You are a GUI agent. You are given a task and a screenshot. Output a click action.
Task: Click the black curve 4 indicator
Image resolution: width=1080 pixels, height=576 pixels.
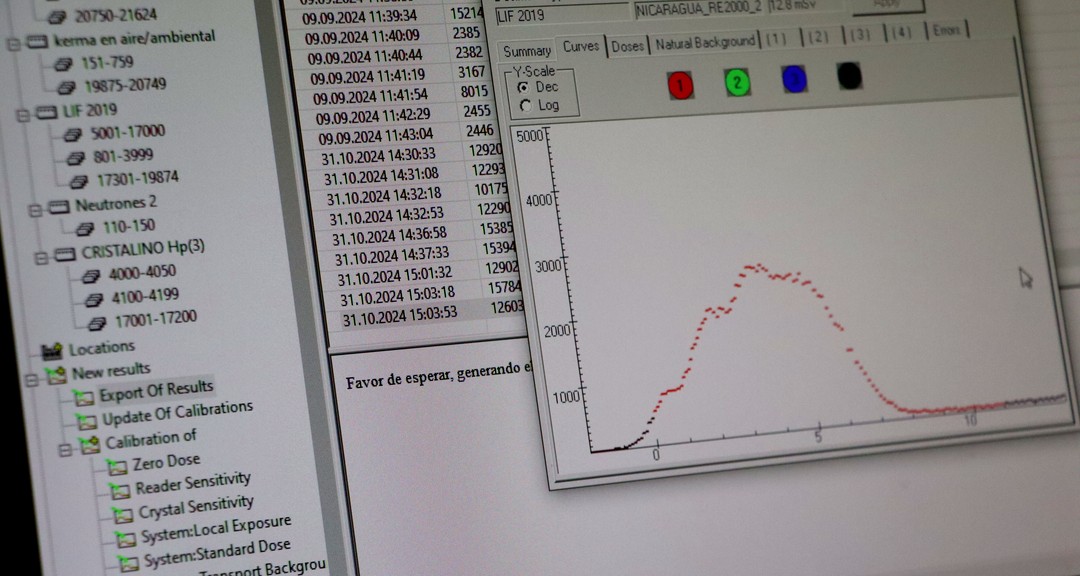pos(850,77)
